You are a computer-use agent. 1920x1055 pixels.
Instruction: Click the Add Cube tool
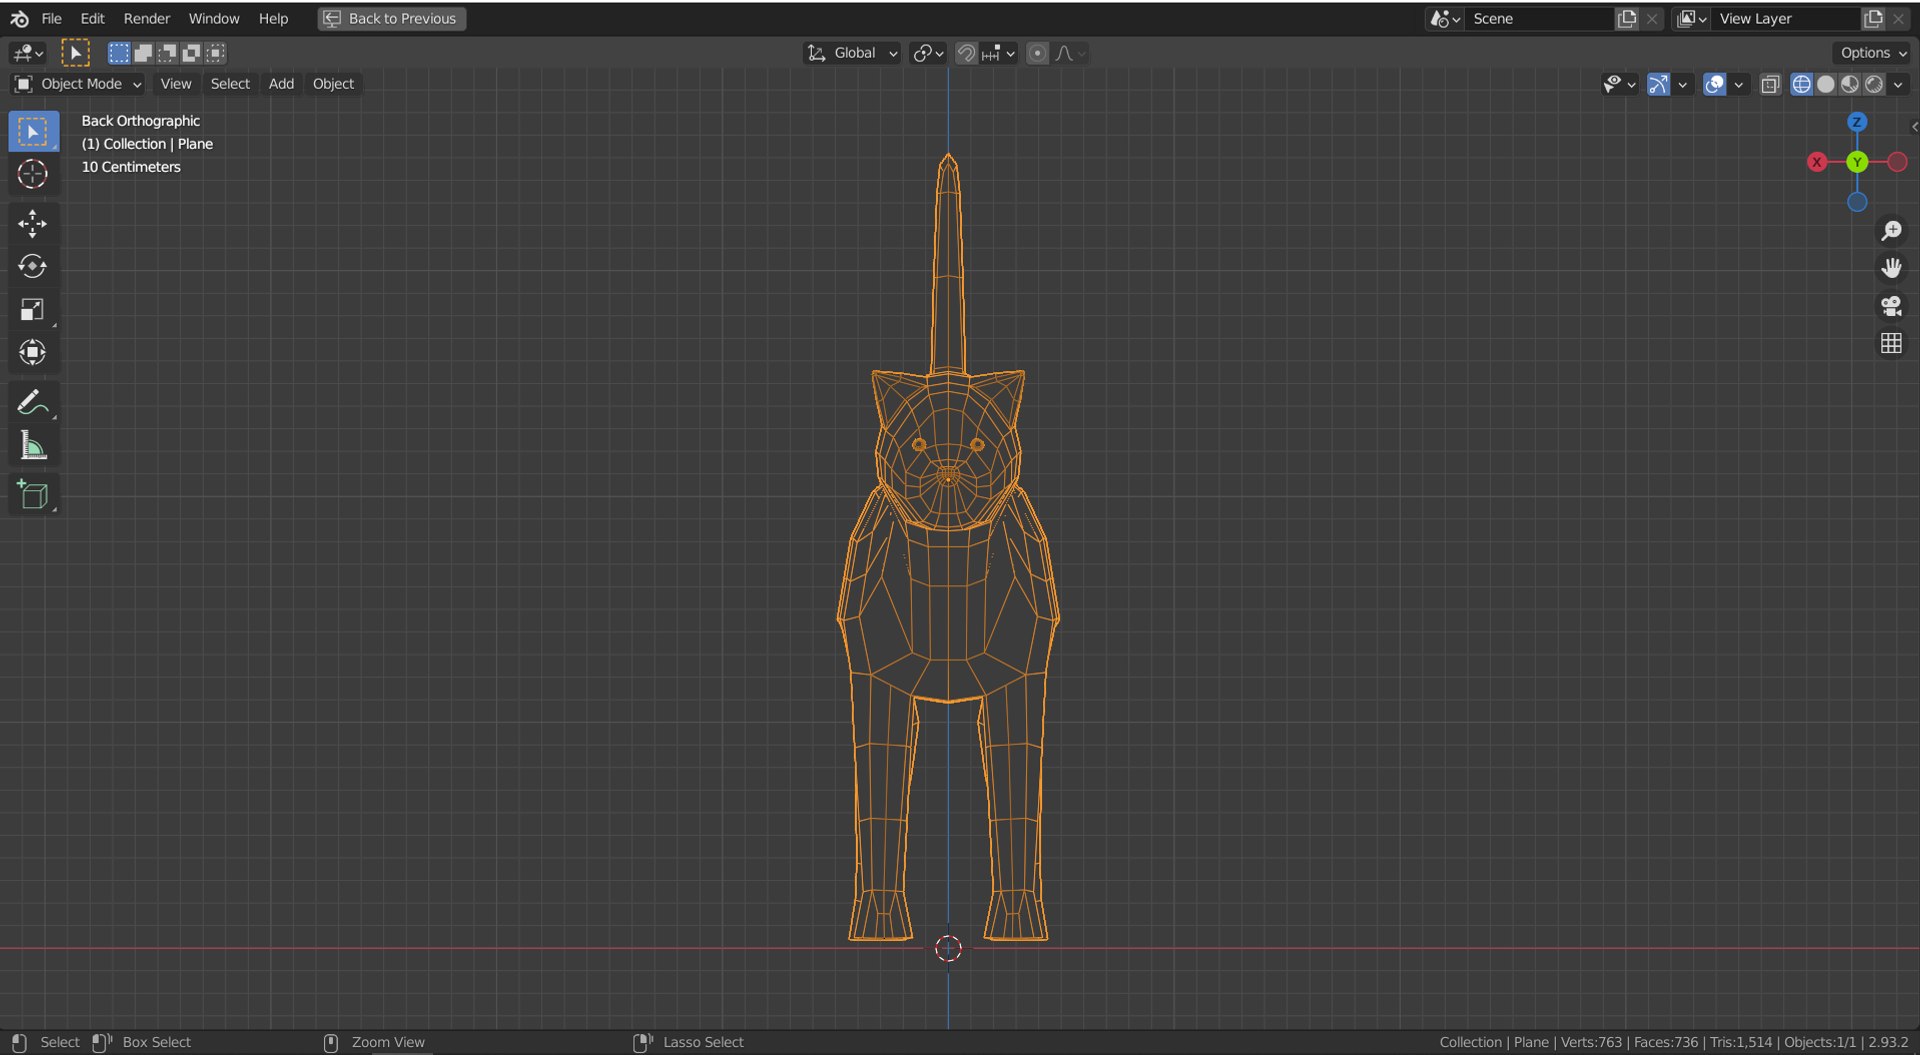point(33,494)
